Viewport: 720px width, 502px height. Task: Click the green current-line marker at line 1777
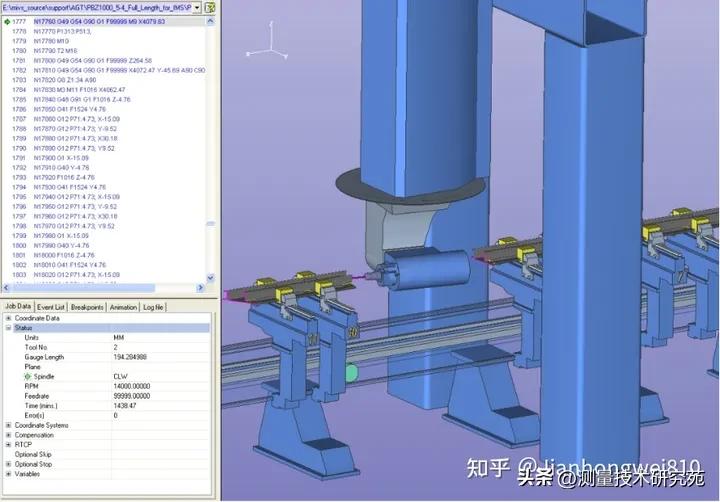(x=6, y=21)
